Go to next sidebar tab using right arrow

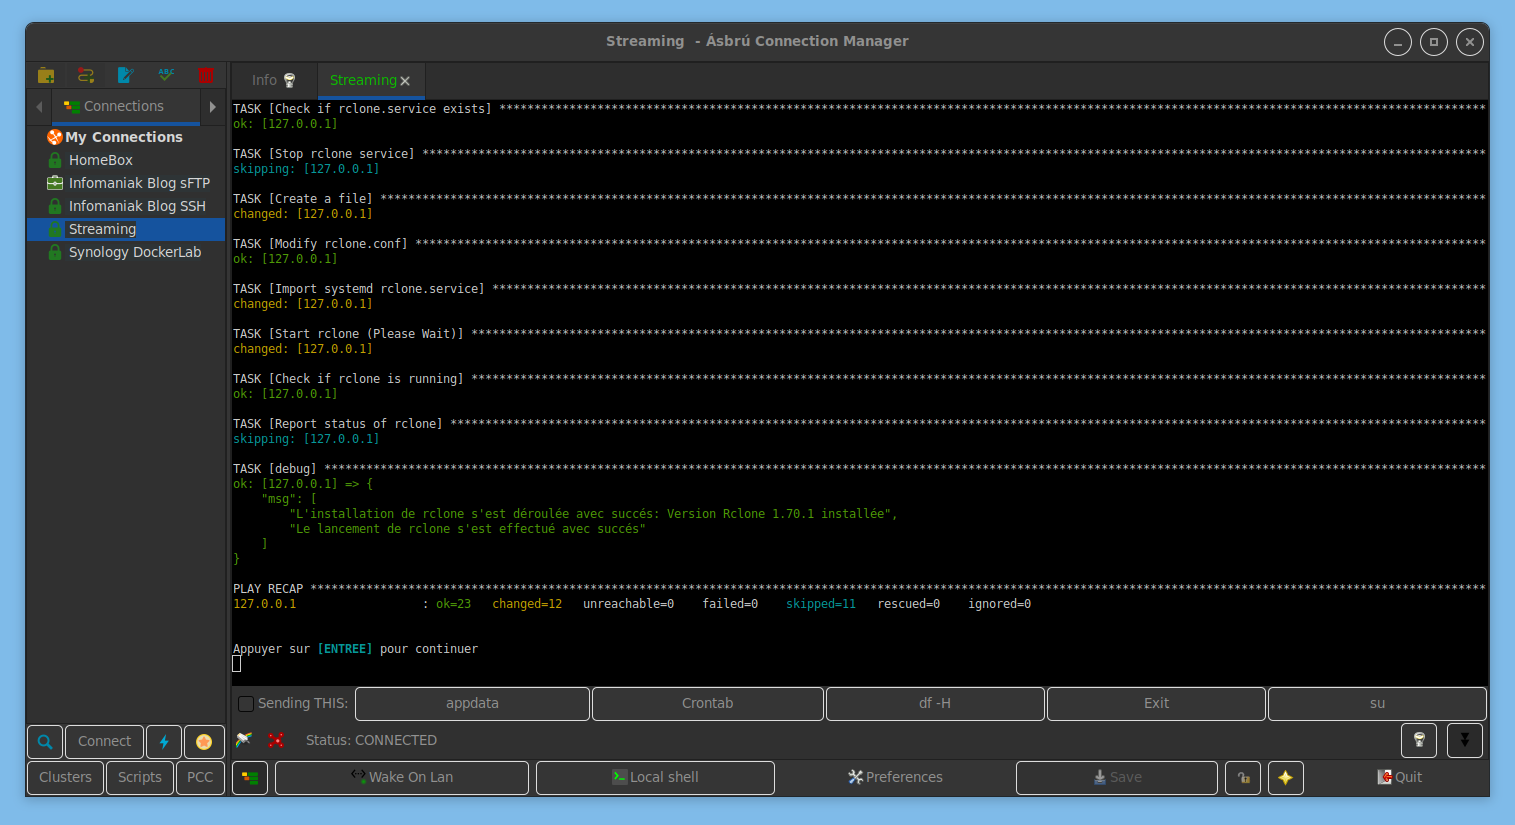click(213, 106)
